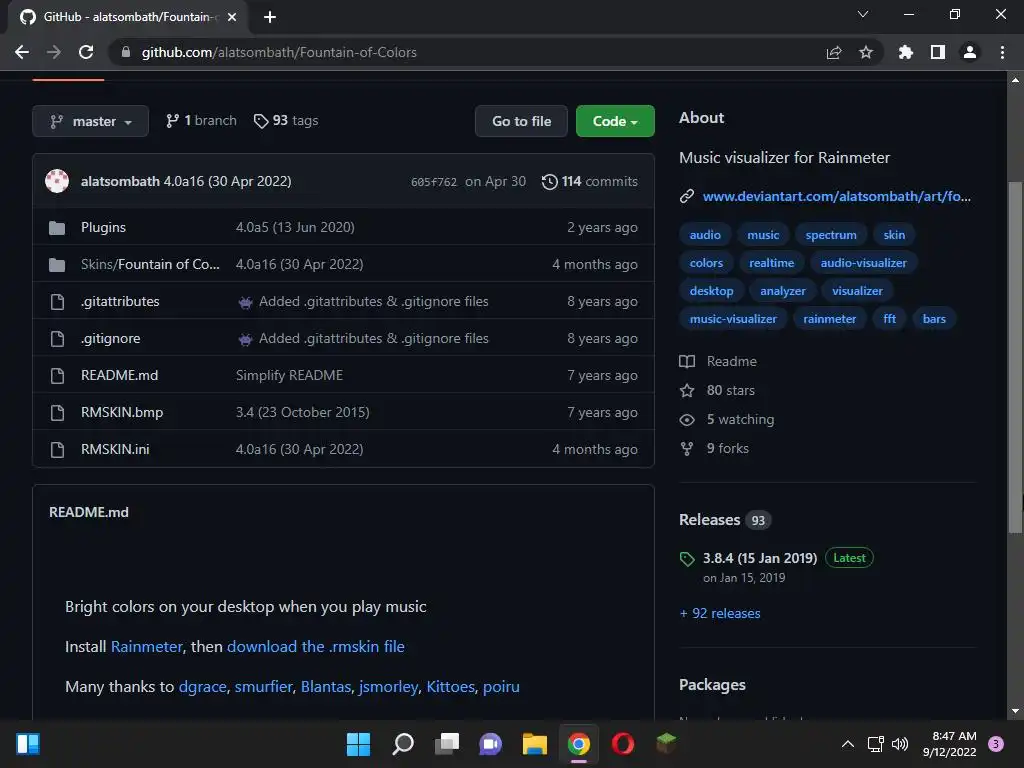Open the 3.8.4 (15 Jan 2019) release
The height and width of the screenshot is (768, 1024).
(760, 558)
